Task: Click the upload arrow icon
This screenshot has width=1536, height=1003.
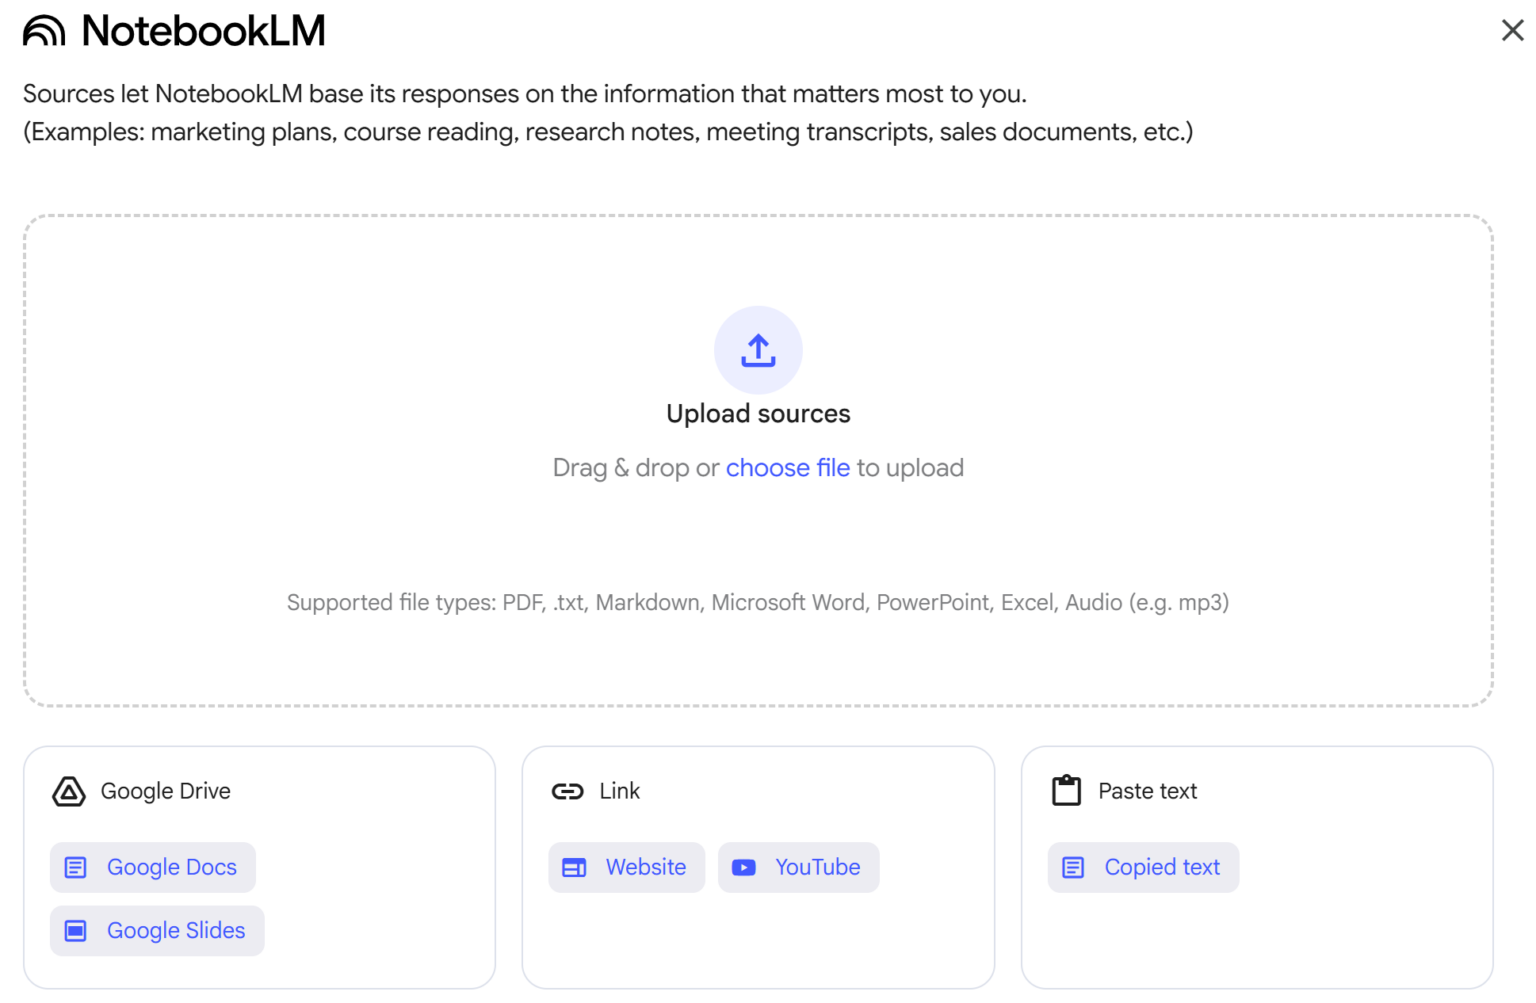Action: click(757, 350)
